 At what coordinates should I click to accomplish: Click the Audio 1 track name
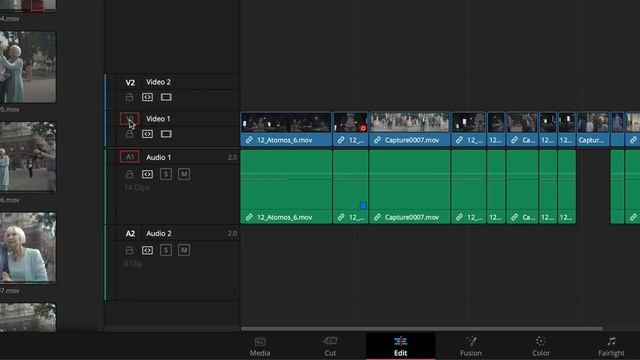158,157
